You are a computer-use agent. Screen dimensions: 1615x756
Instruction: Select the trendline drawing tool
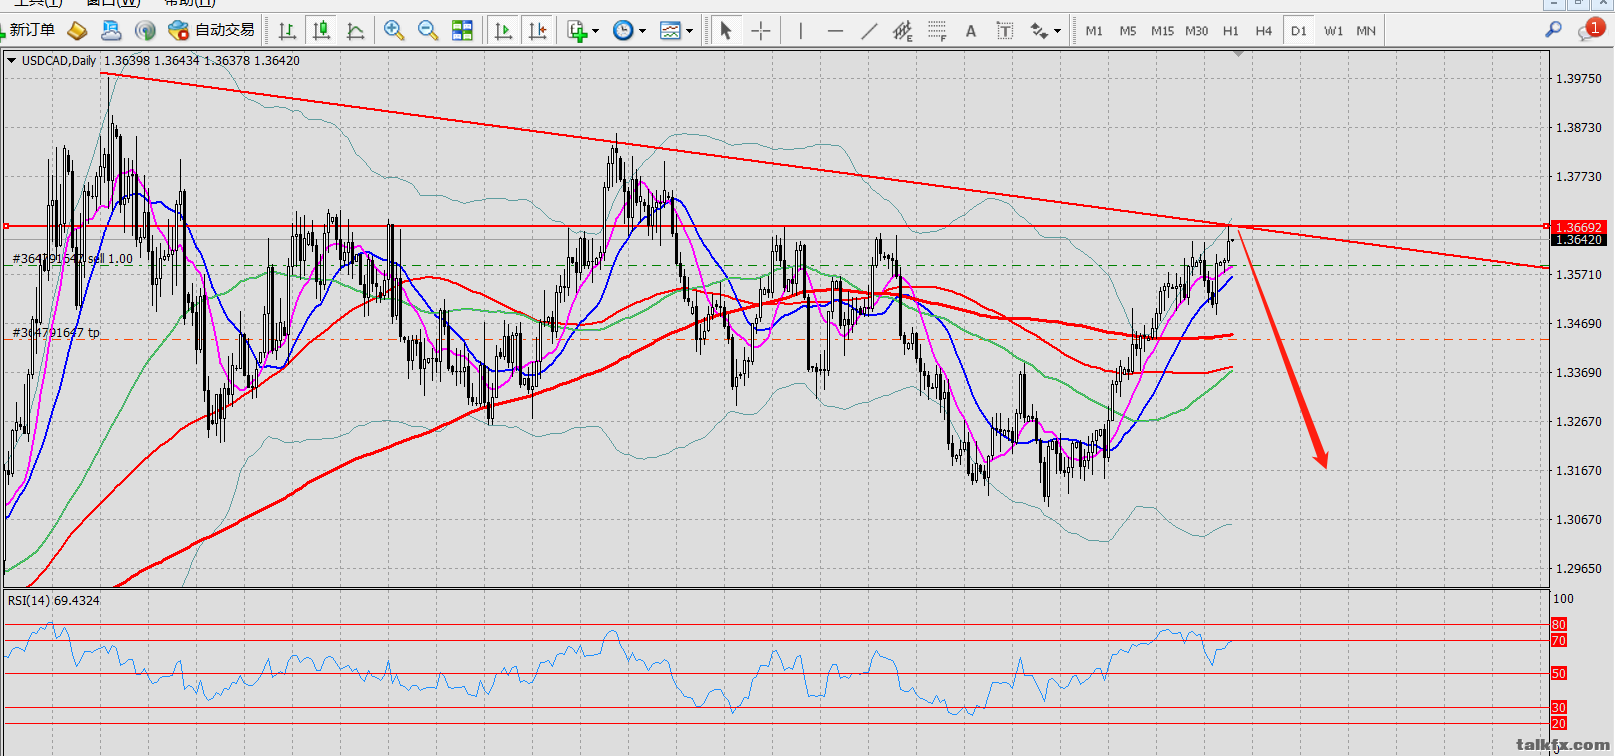869,30
